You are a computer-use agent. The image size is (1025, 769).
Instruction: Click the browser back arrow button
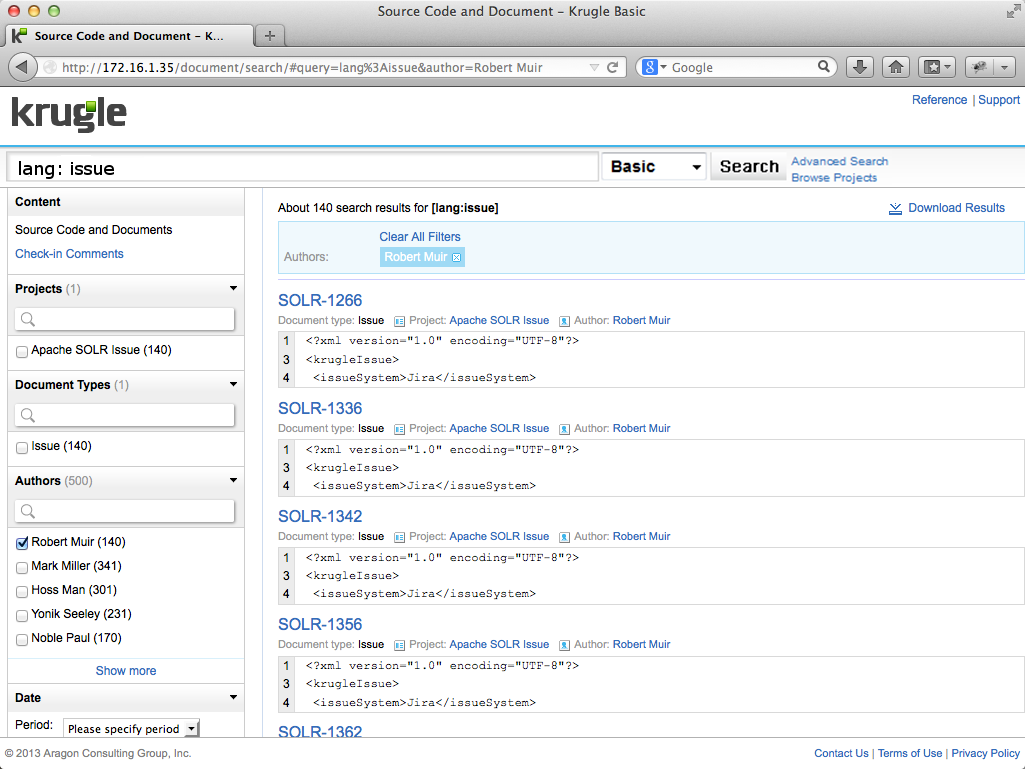(x=22, y=67)
